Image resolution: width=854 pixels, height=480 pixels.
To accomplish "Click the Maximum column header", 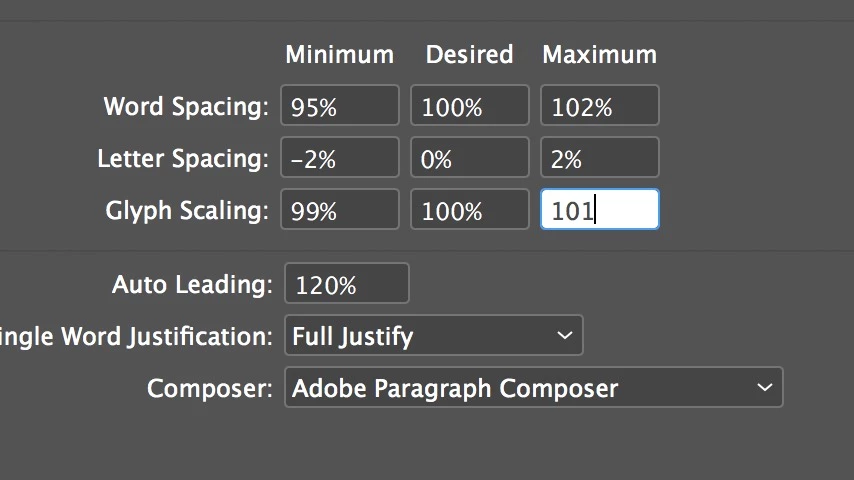I will [599, 55].
